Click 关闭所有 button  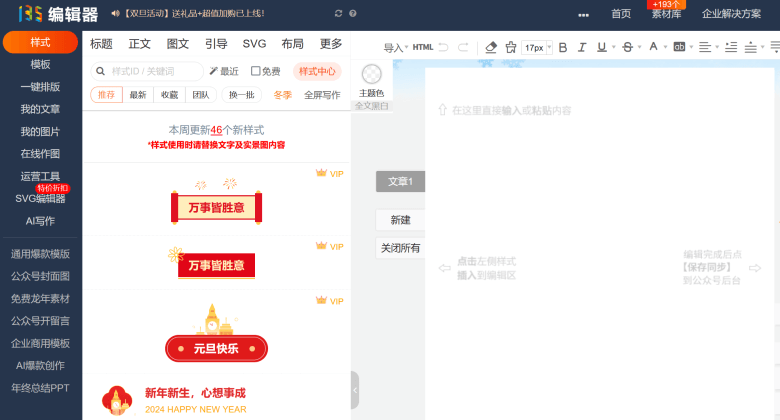click(400, 248)
